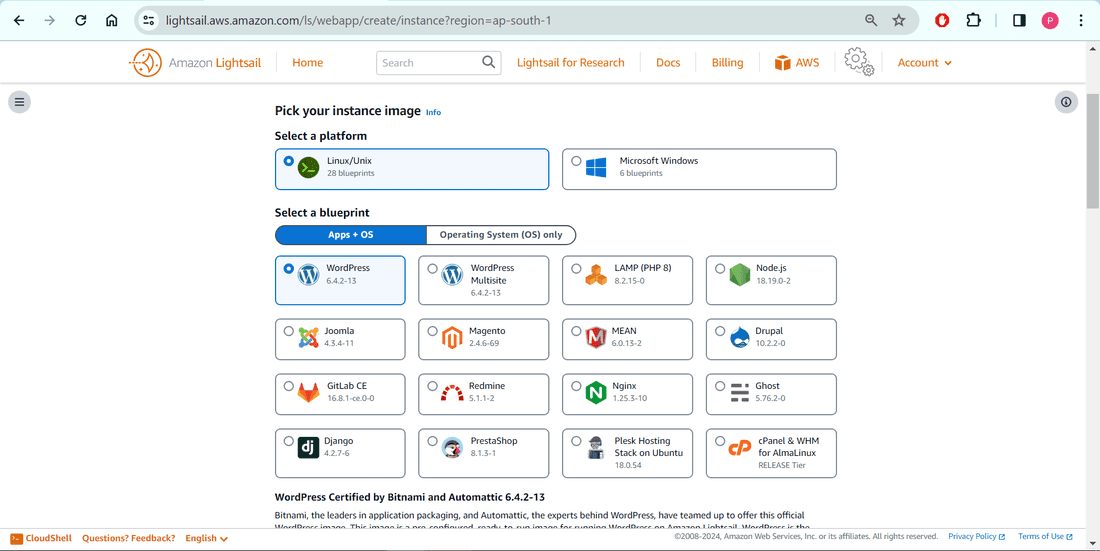The width and height of the screenshot is (1100, 551).
Task: Click the cPanel & WHM cP icon
Action: [x=740, y=447]
